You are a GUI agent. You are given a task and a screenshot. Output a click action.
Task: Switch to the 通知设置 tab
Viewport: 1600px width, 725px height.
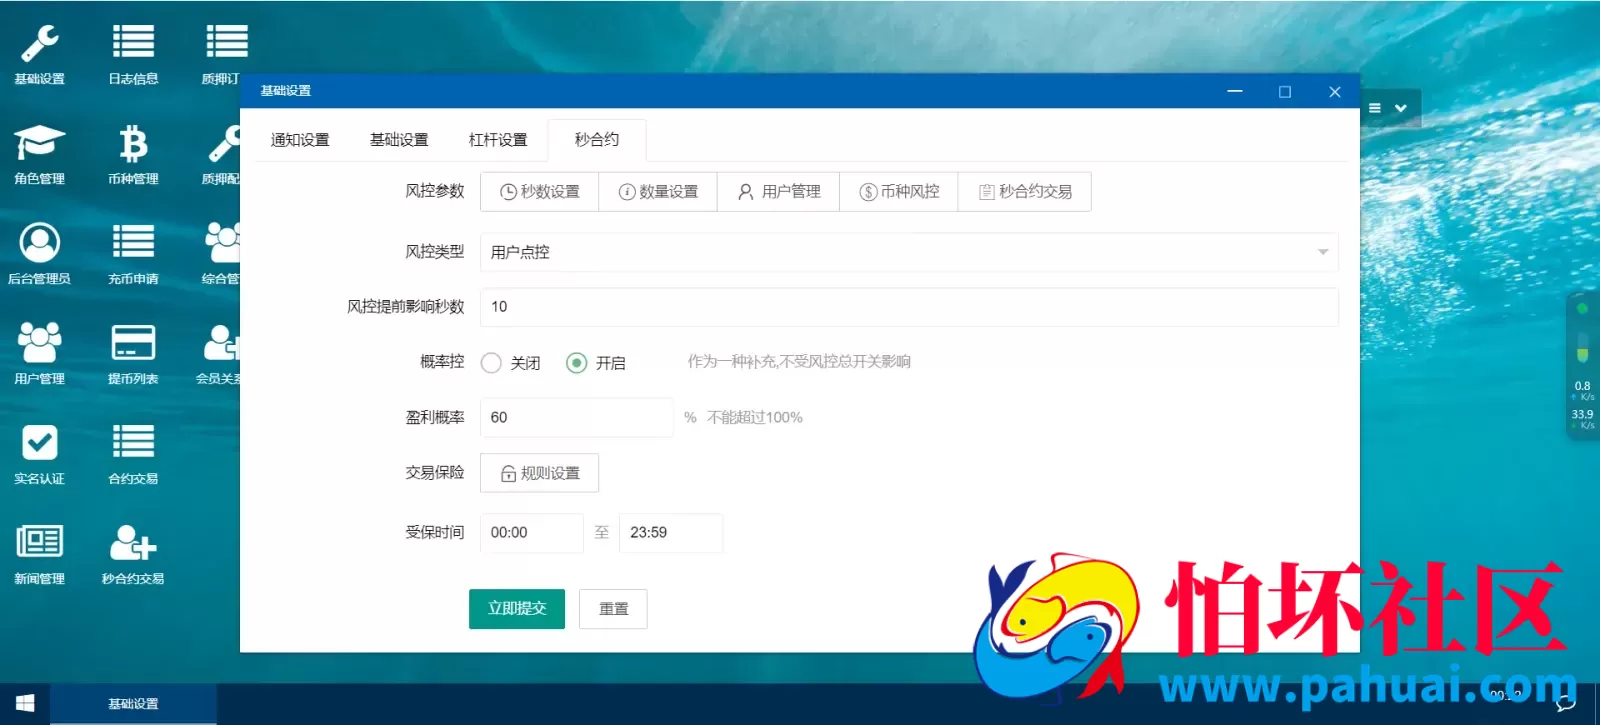coord(300,140)
